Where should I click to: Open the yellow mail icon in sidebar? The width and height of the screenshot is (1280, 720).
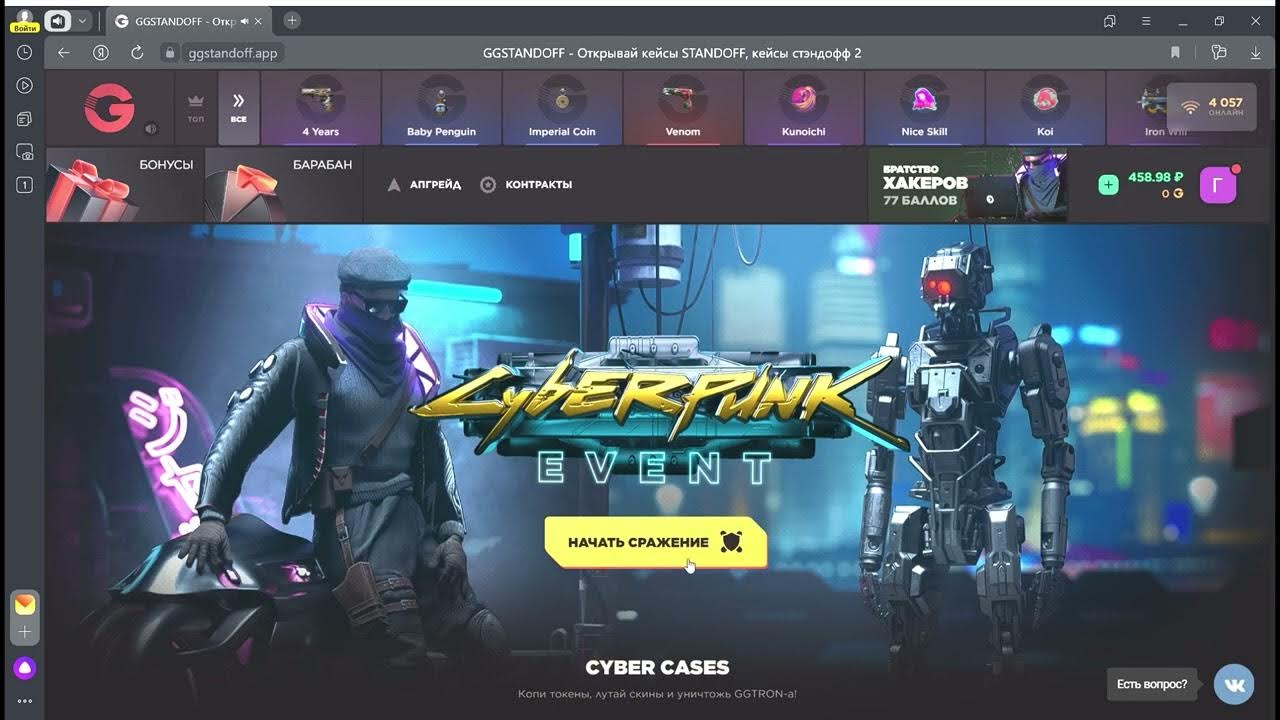pos(25,604)
